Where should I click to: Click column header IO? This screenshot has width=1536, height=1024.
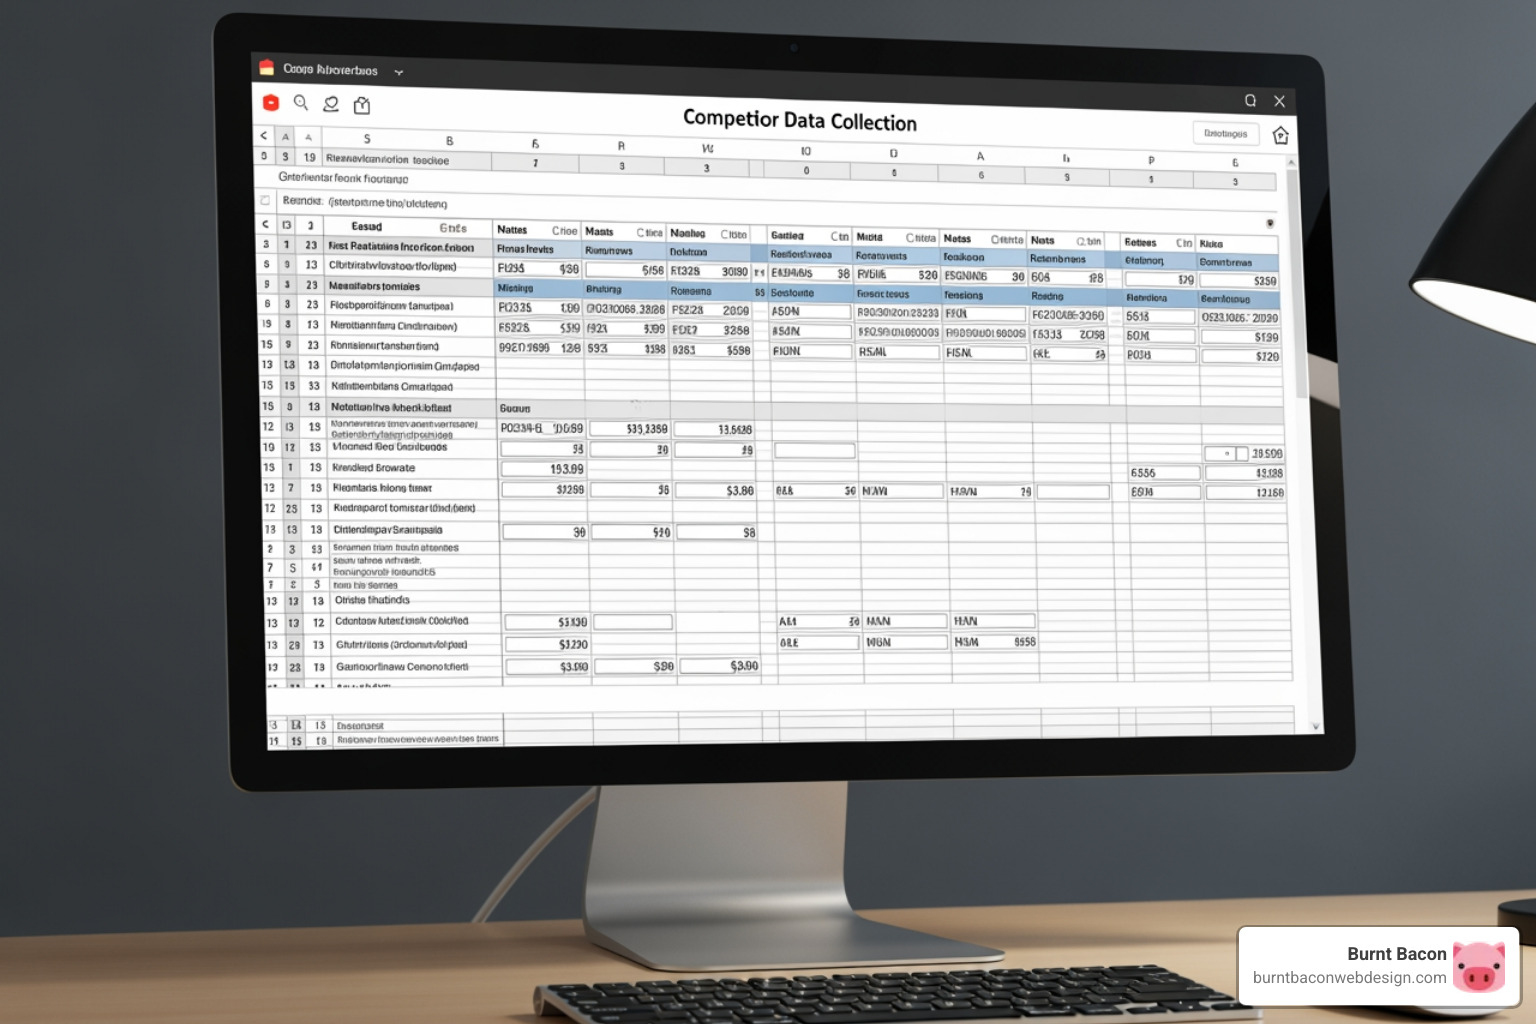pyautogui.click(x=805, y=151)
